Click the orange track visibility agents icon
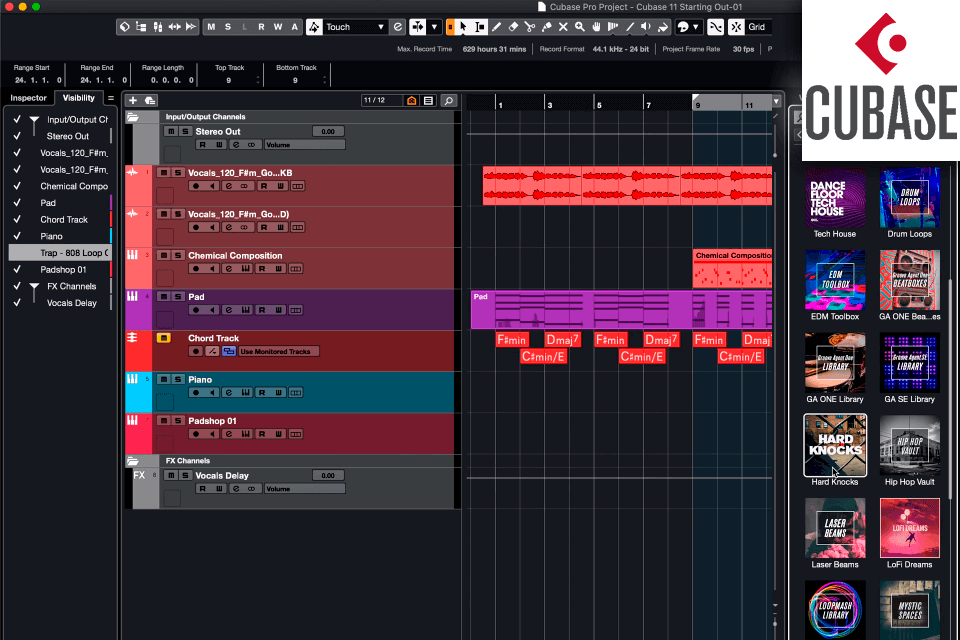This screenshot has height=640, width=960. 411,100
